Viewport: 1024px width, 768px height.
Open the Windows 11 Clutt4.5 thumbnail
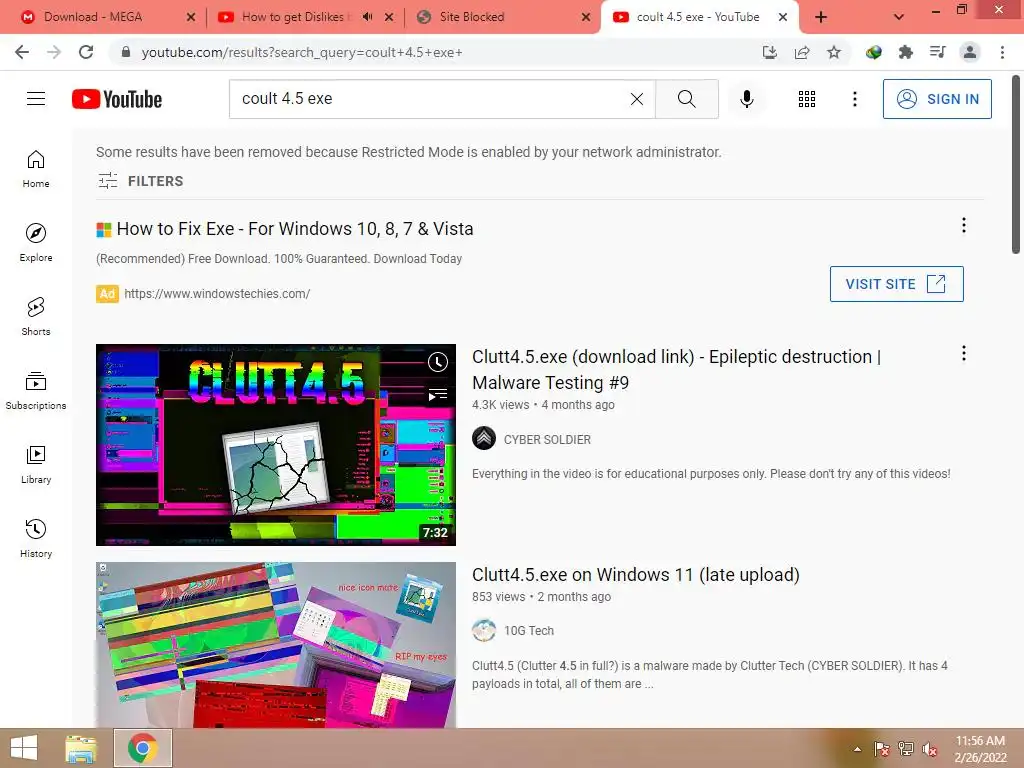[276, 645]
